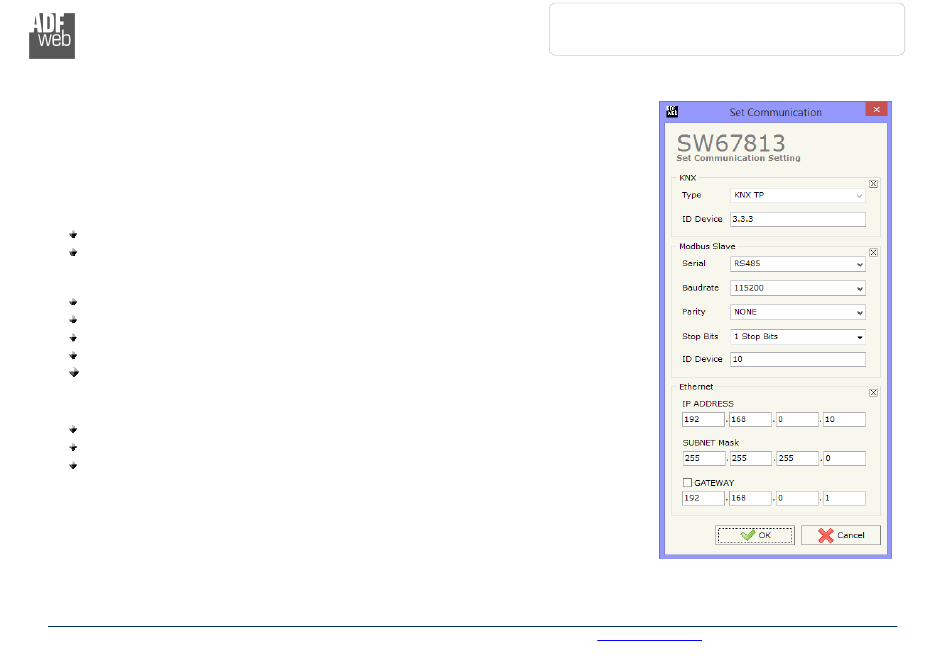Image resolution: width=950 pixels, height=659 pixels.
Task: Click IP ADDRESS third octet 0
Action: [x=797, y=419]
